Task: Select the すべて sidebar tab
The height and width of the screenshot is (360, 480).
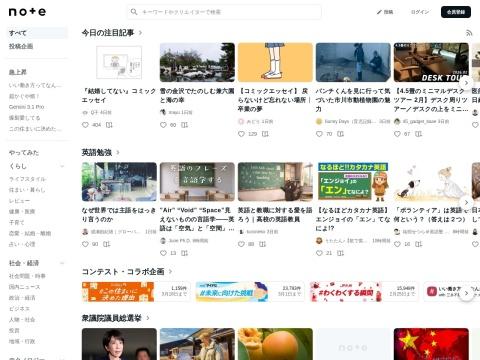Action: click(x=37, y=33)
